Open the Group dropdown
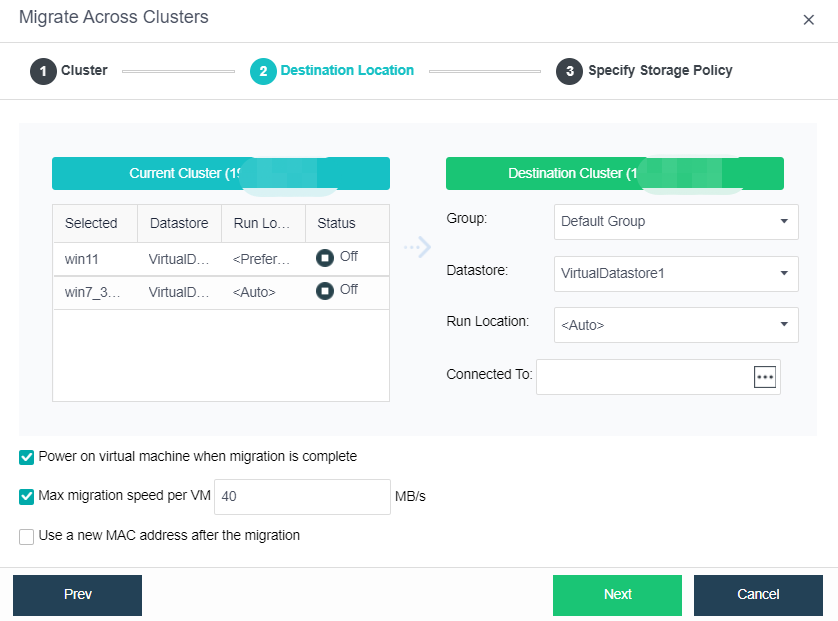This screenshot has height=621, width=838. [x=676, y=222]
